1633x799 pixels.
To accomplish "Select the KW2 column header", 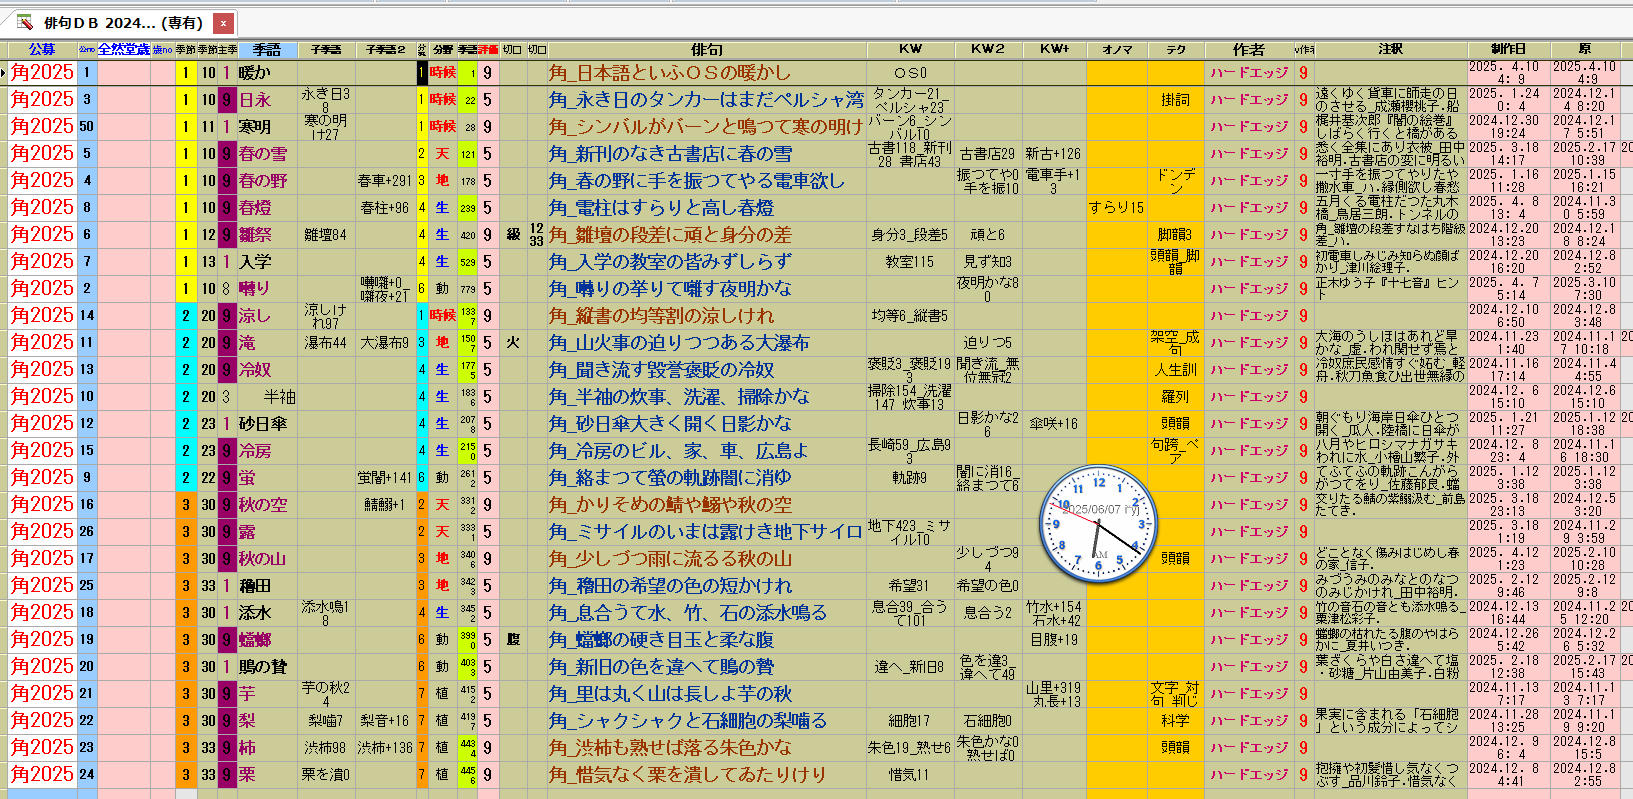I will pyautogui.click(x=987, y=49).
